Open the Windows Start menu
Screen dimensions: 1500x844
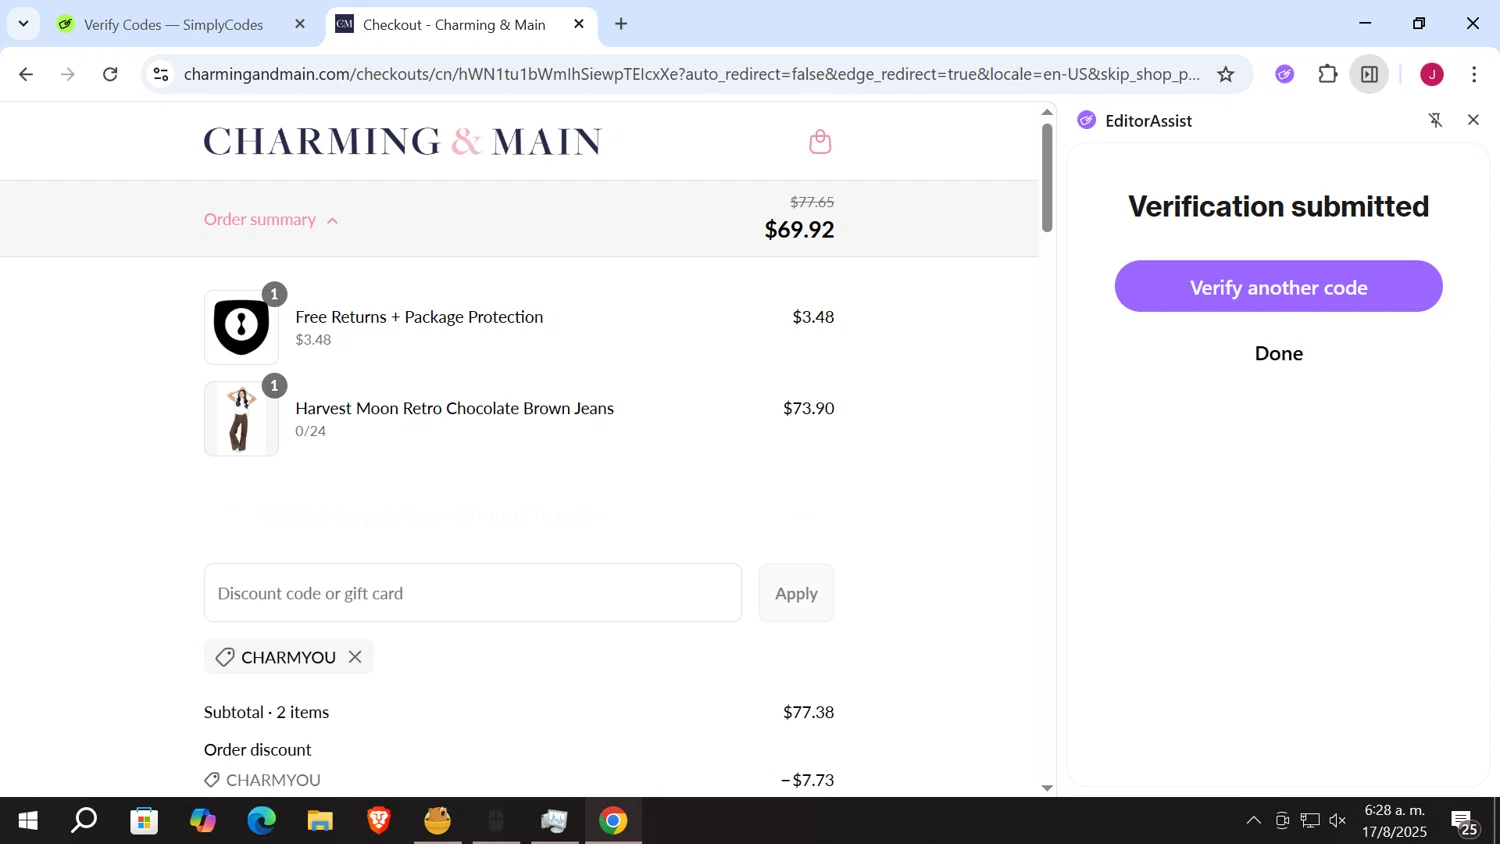click(28, 821)
